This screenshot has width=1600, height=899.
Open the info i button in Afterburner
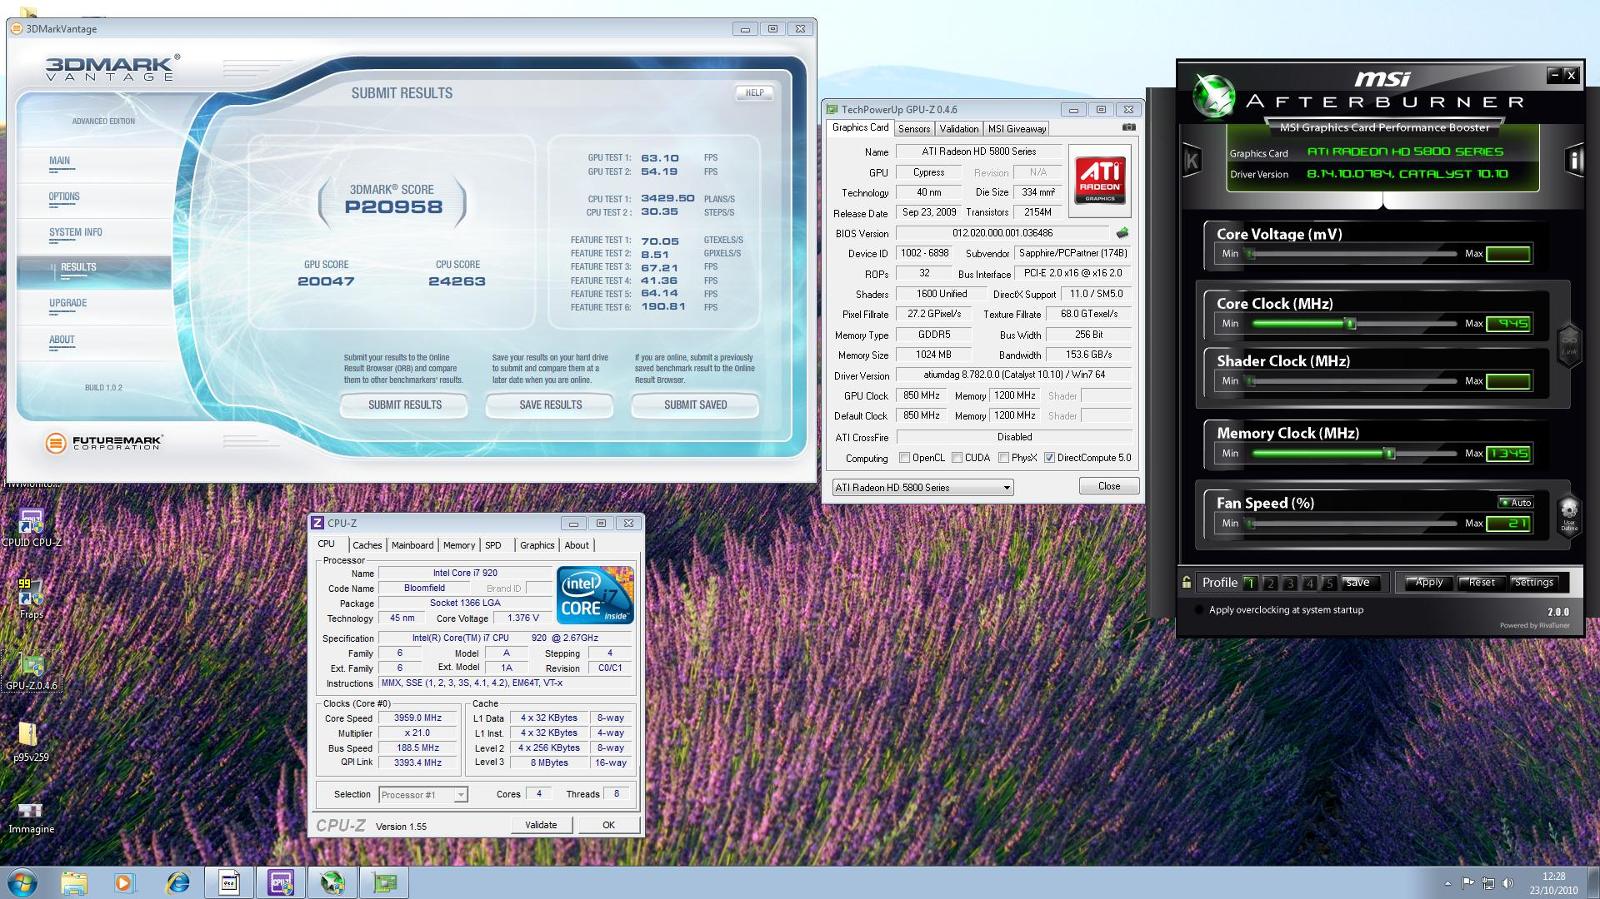pos(1574,160)
